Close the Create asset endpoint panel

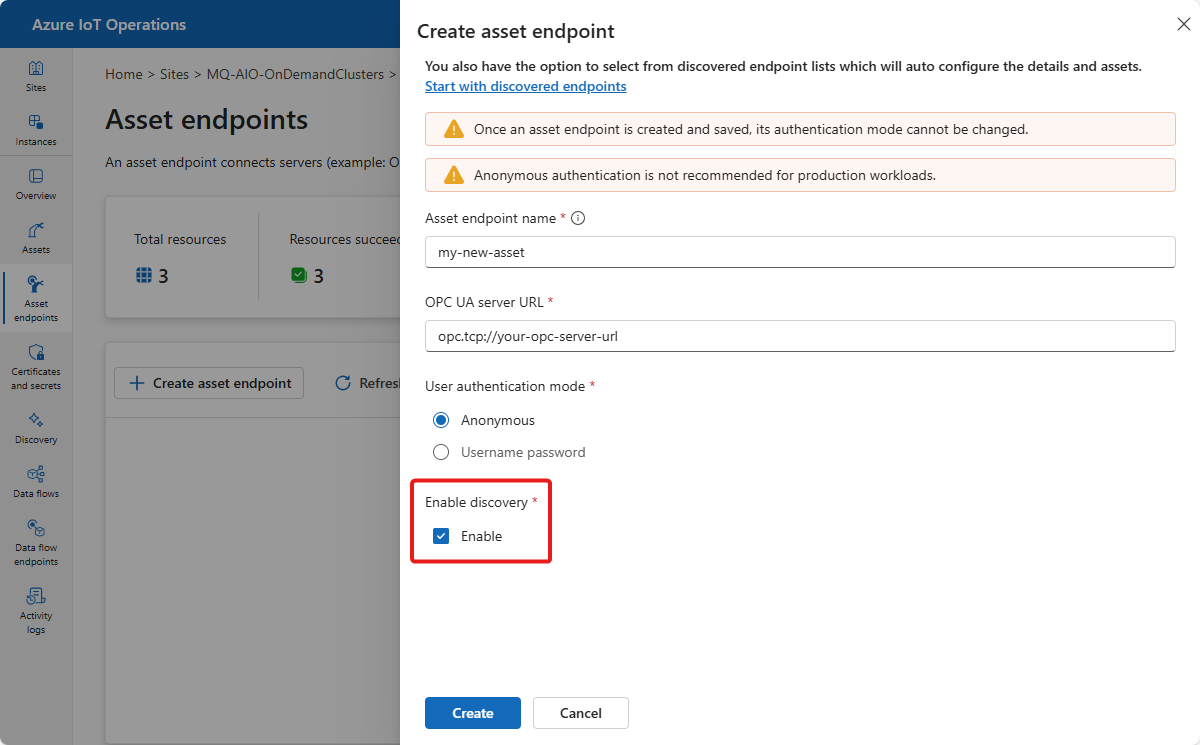pos(1184,25)
